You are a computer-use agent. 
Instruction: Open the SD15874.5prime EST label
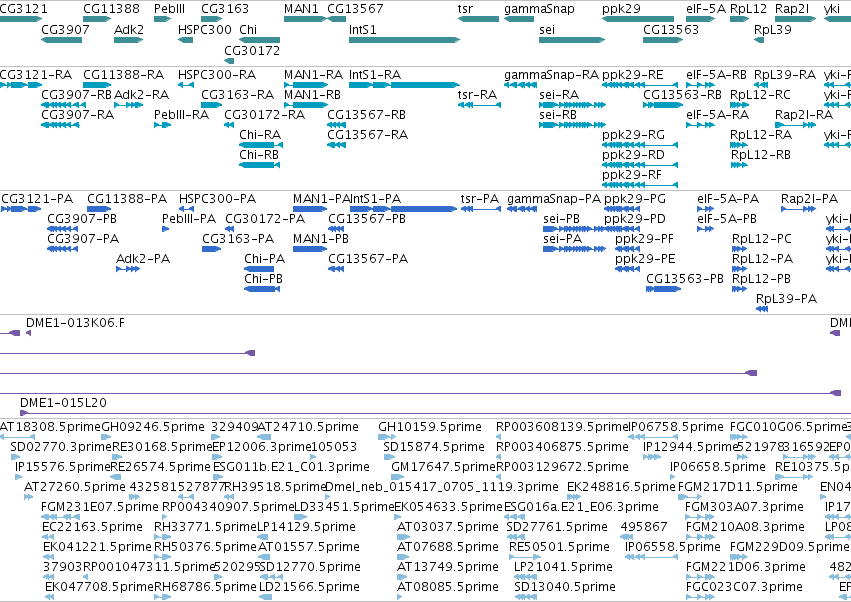point(434,448)
